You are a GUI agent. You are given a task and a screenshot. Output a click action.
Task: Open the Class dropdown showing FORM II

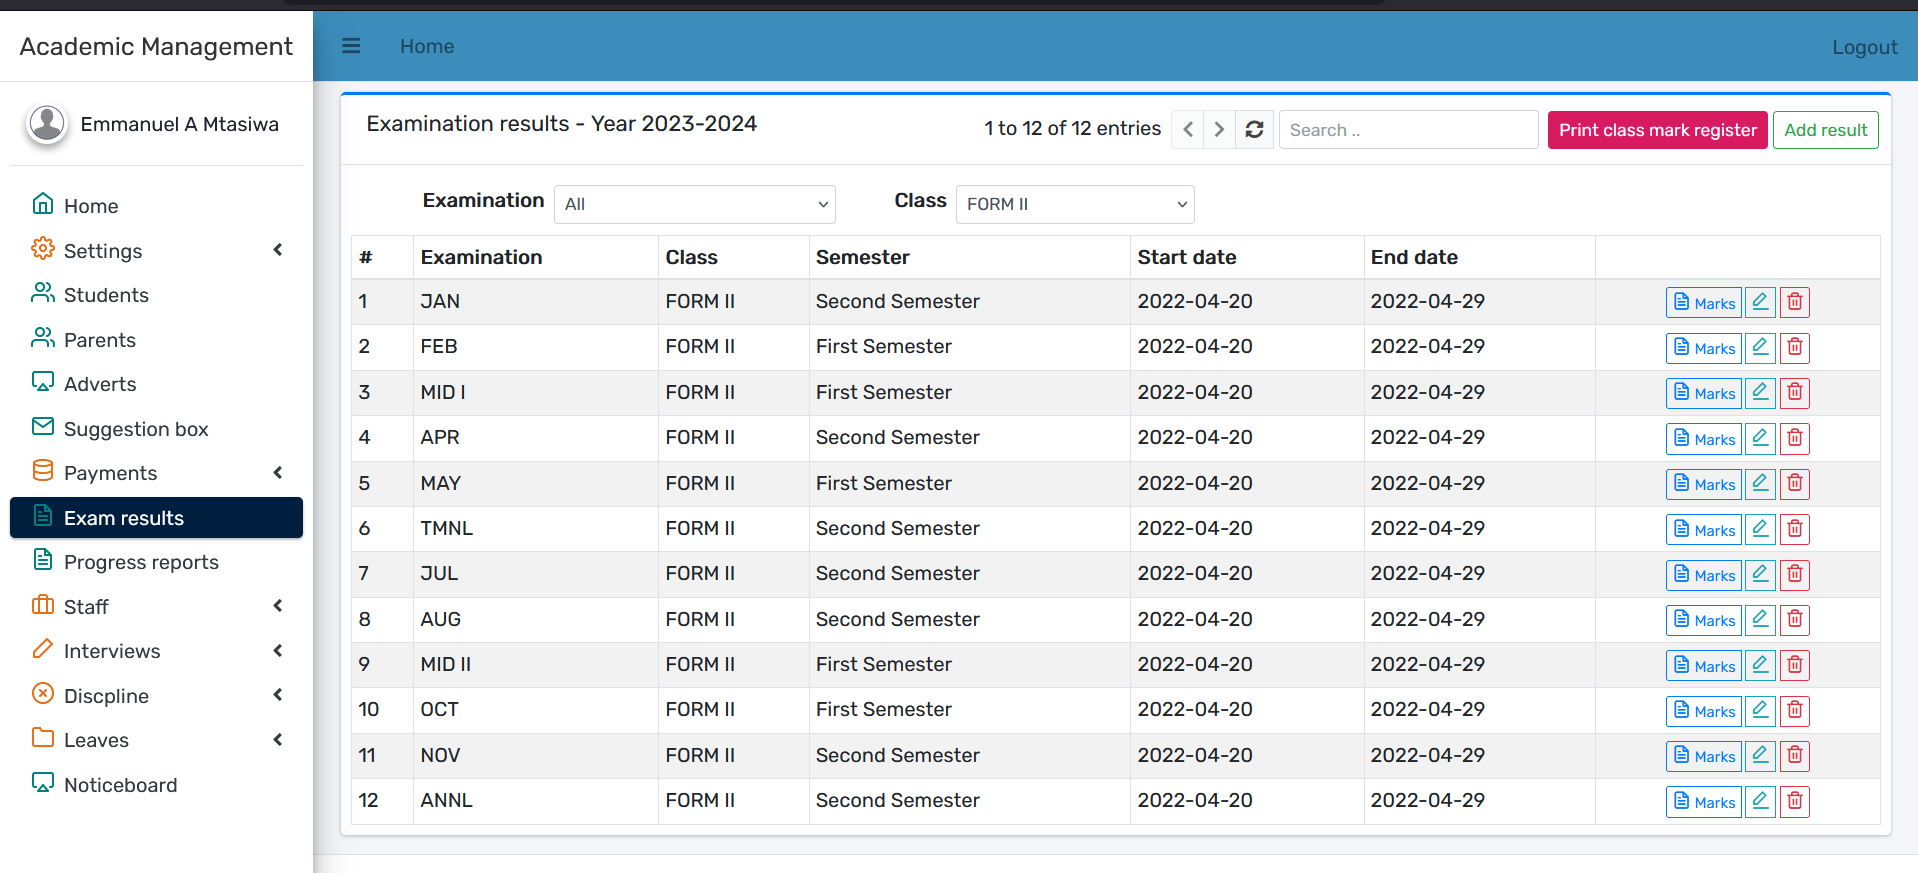click(x=1075, y=204)
